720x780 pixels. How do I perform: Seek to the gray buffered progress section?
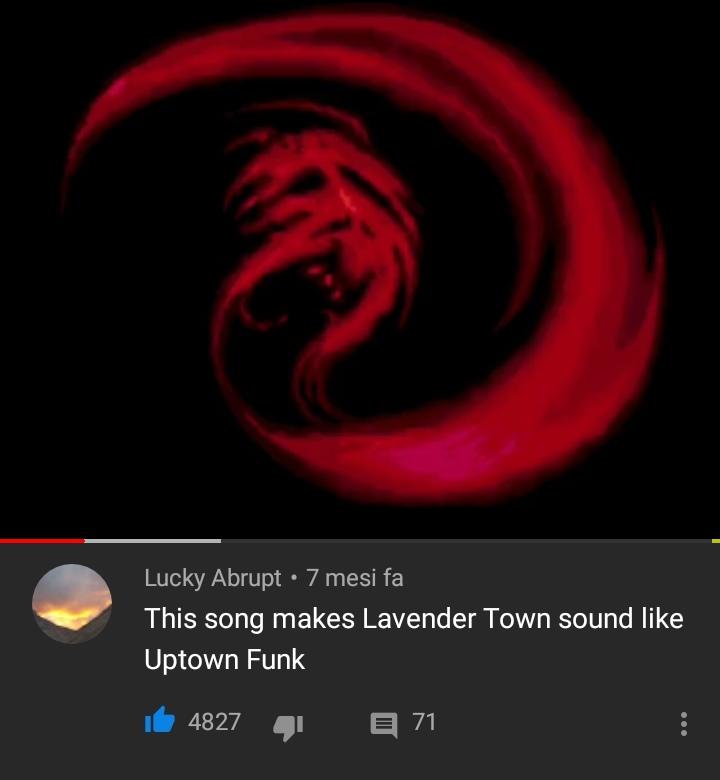pyautogui.click(x=153, y=541)
